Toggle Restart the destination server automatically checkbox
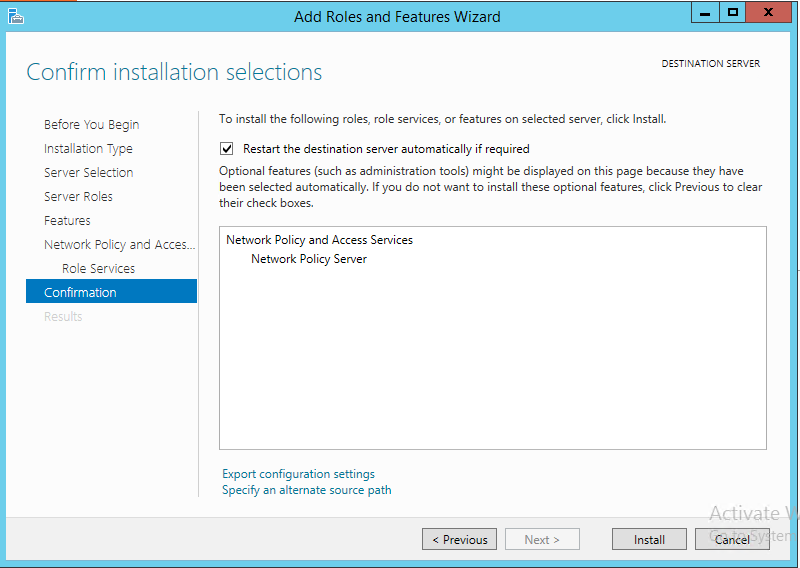Screen dimensions: 800x568 tap(227, 149)
